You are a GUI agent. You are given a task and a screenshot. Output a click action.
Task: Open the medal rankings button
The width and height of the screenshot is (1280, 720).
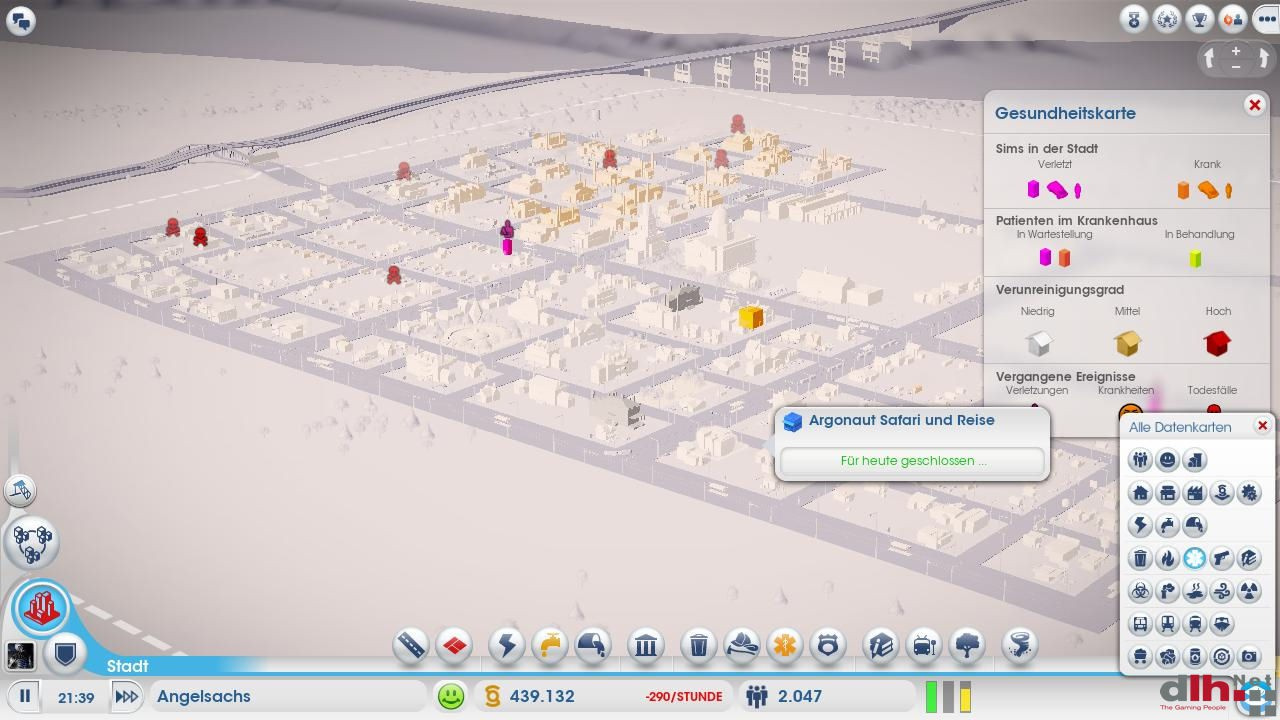(x=1134, y=19)
